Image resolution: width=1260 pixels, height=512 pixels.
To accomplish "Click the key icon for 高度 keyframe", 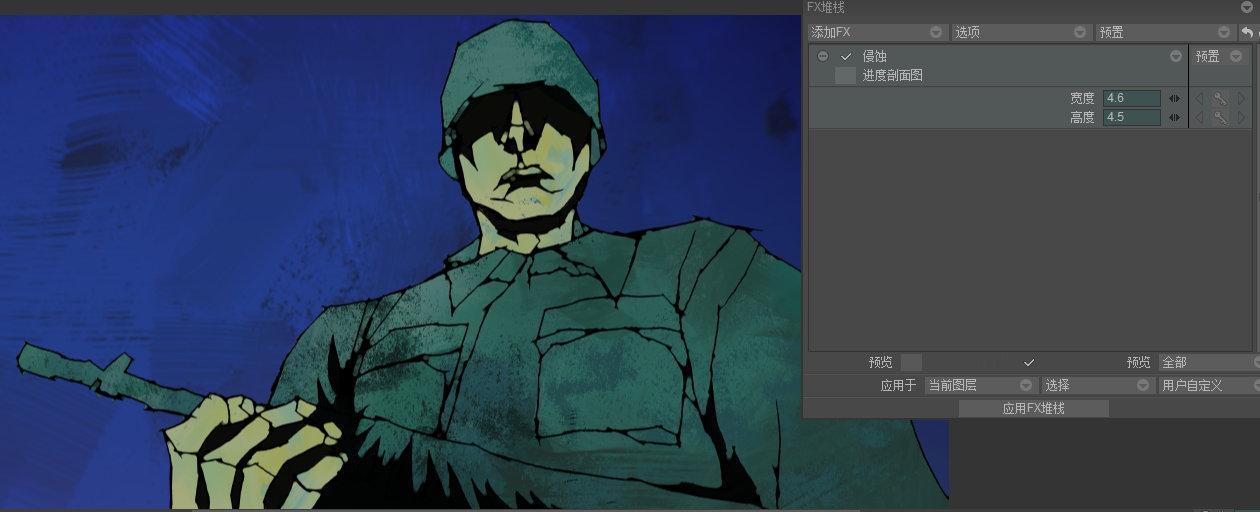I will pyautogui.click(x=1220, y=117).
